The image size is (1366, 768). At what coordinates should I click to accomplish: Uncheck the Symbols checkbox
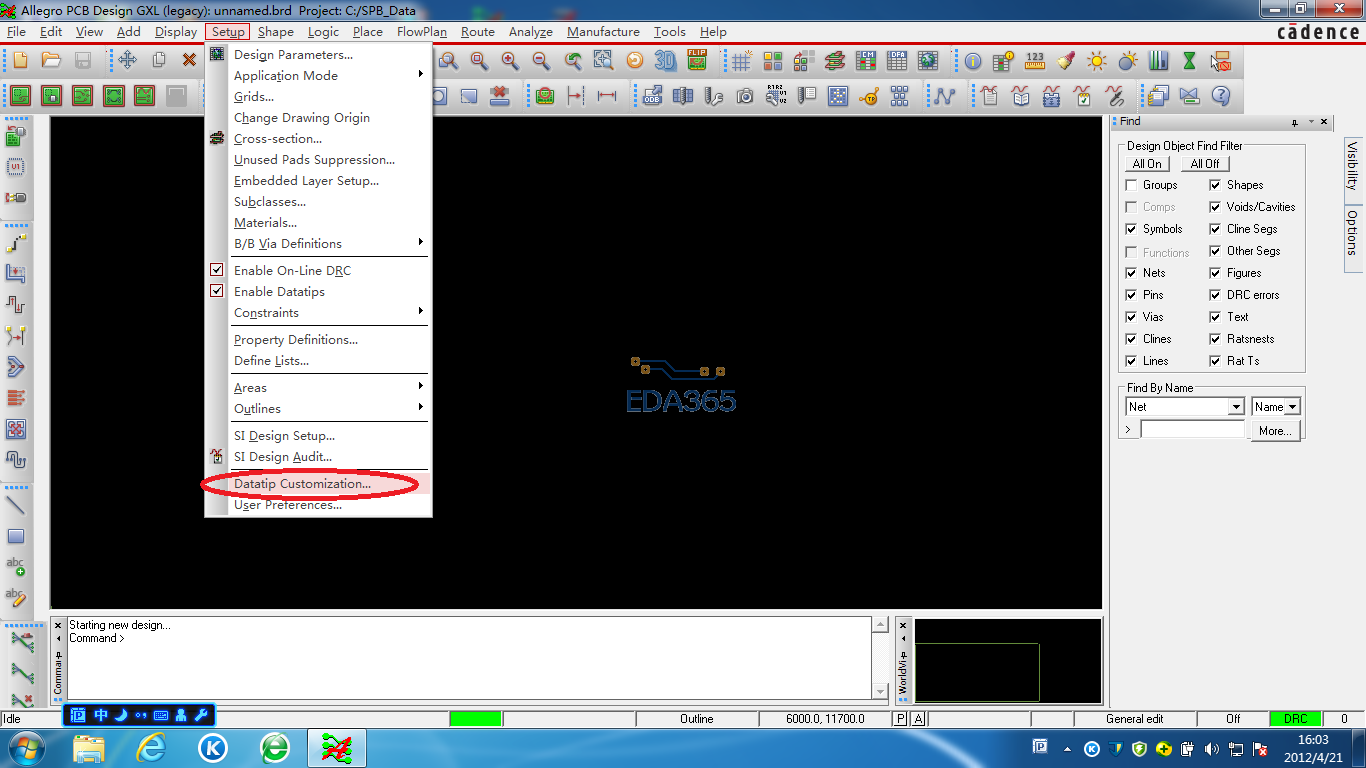[x=1131, y=229]
